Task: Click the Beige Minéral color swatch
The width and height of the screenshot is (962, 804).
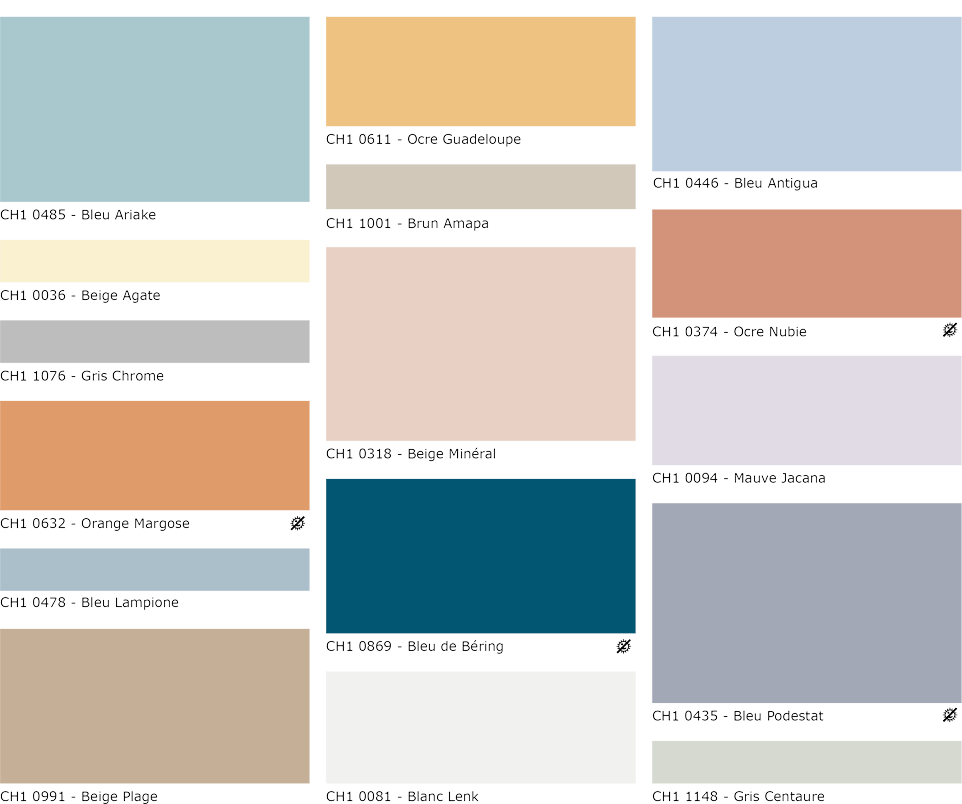Action: click(x=481, y=344)
